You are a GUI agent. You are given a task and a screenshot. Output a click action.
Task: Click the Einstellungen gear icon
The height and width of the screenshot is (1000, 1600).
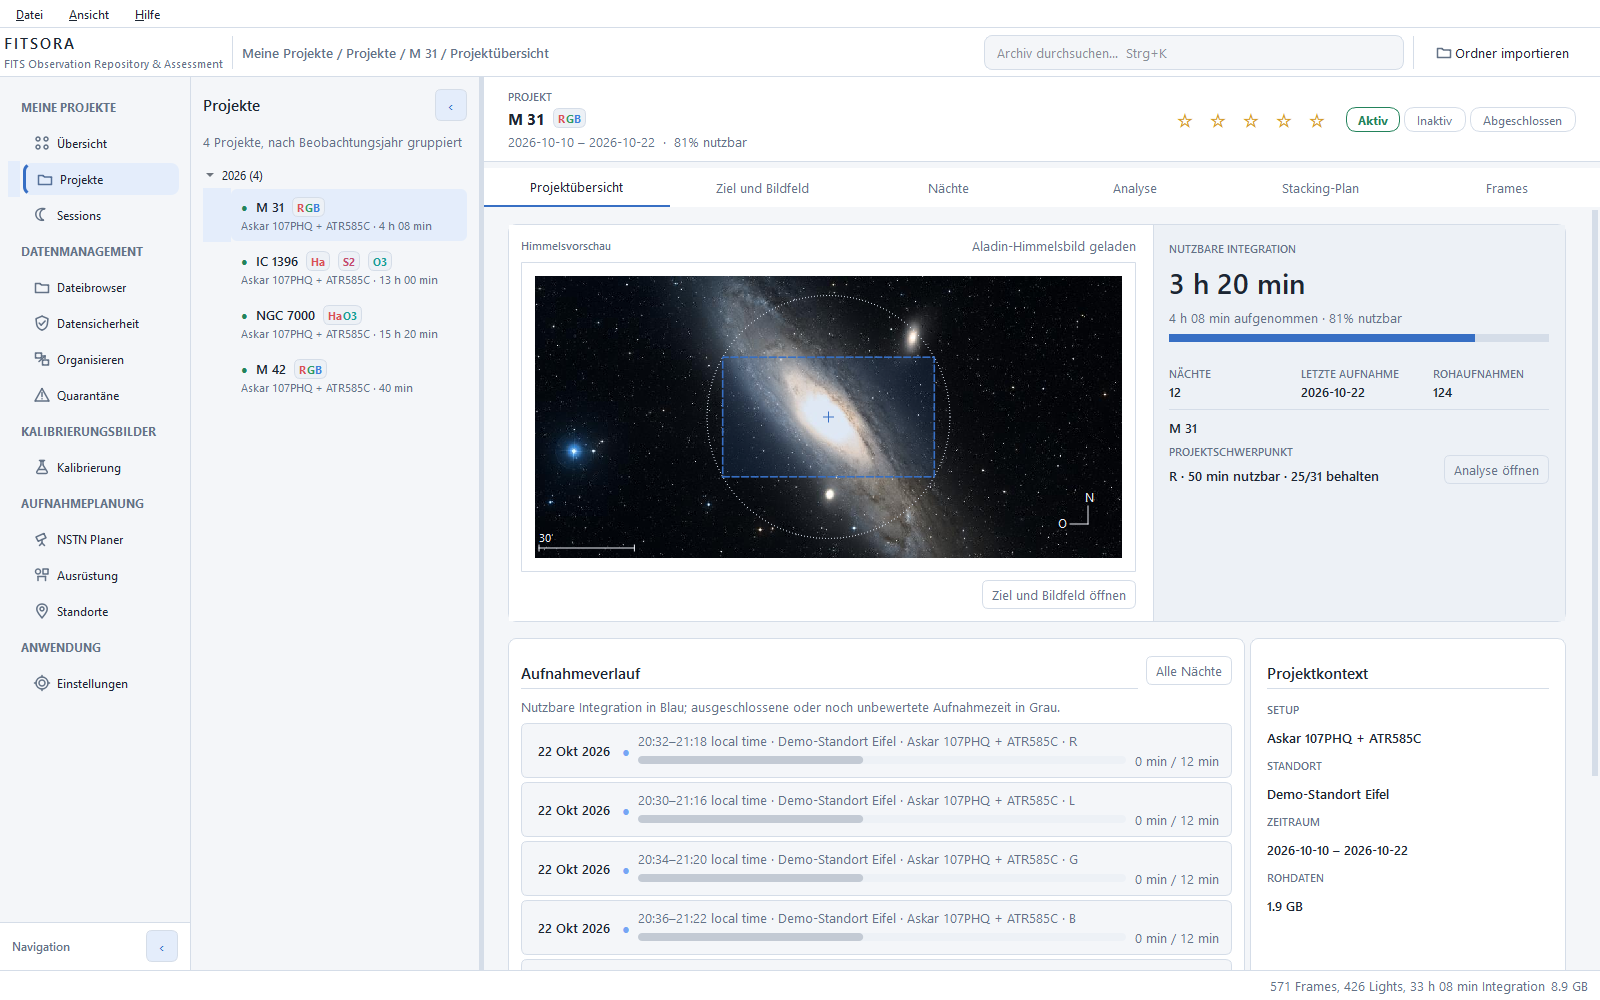[42, 683]
